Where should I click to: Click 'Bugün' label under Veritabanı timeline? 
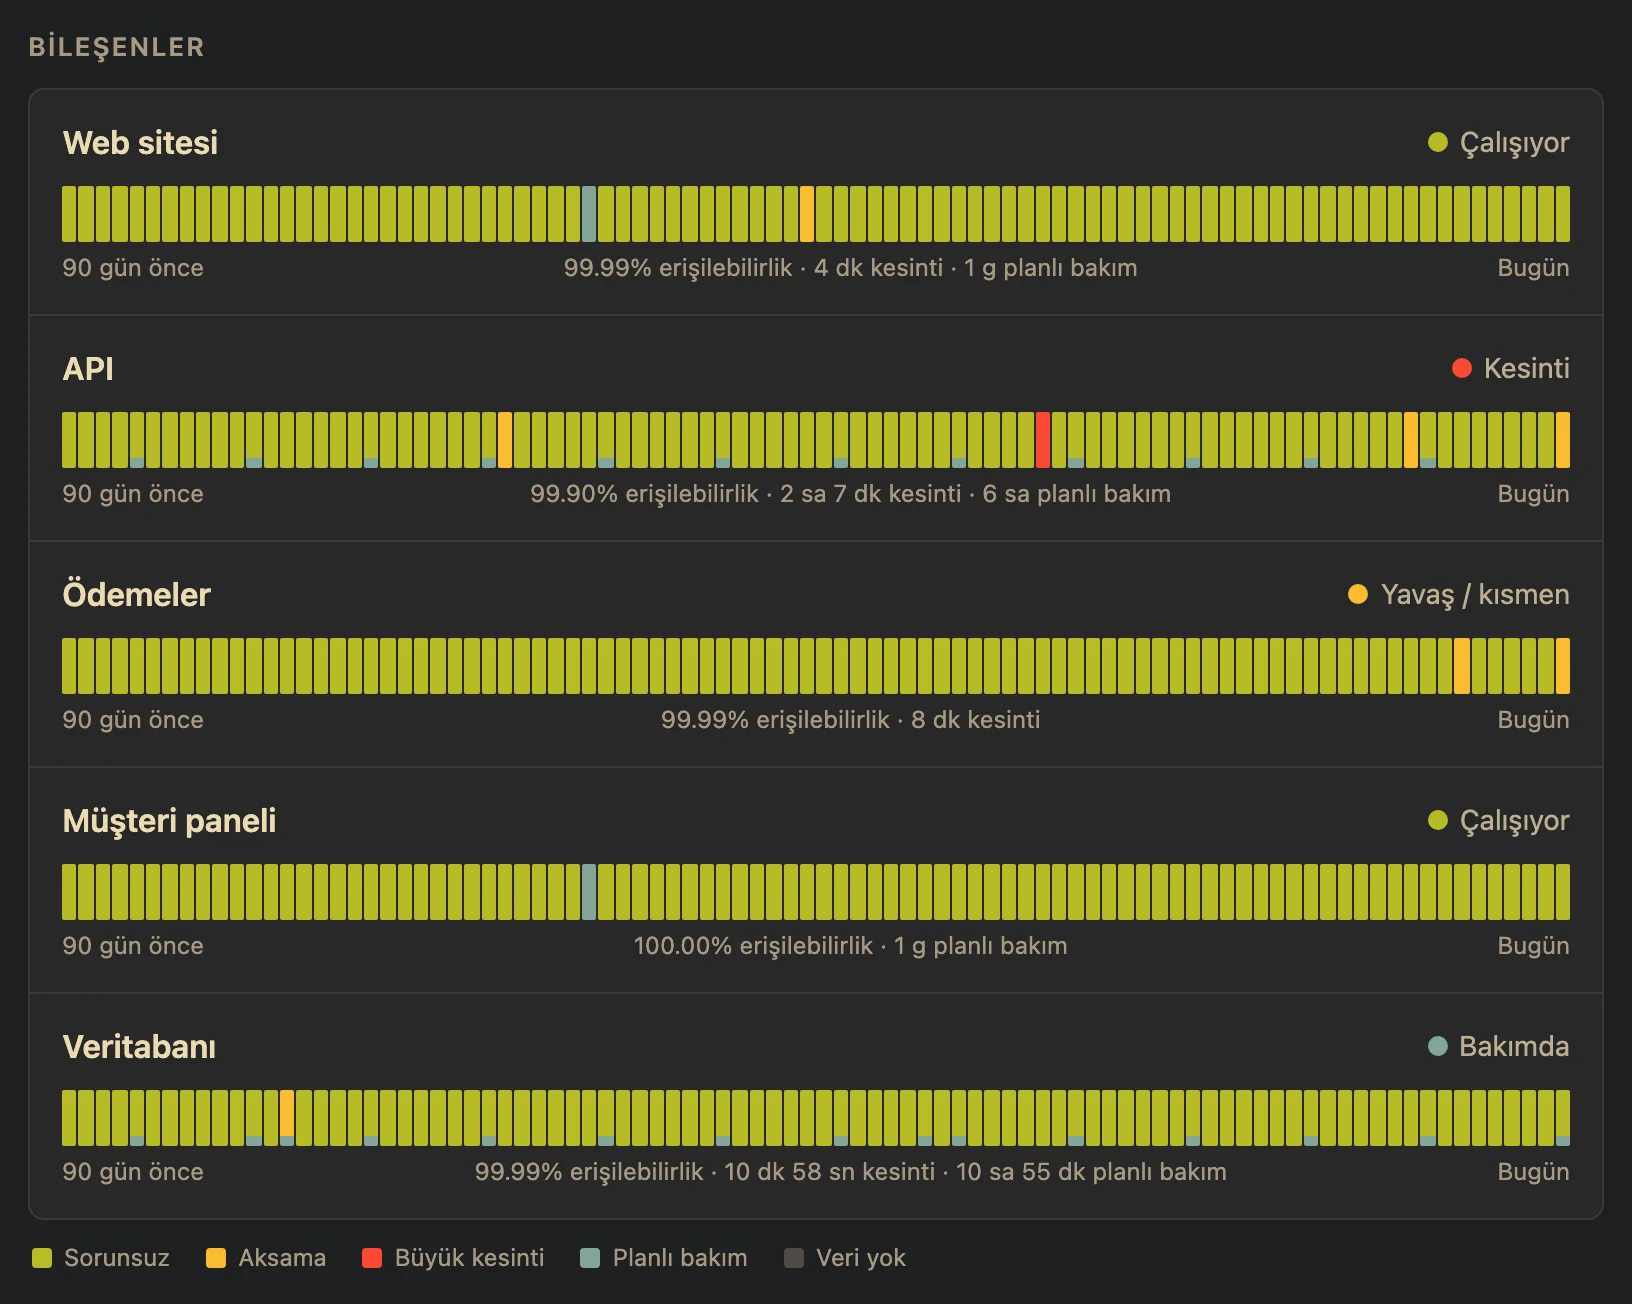[1533, 1172]
